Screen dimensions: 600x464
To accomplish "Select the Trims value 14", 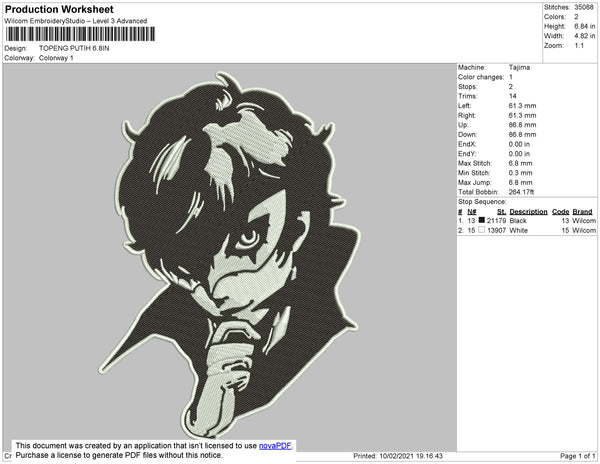I will tap(513, 96).
